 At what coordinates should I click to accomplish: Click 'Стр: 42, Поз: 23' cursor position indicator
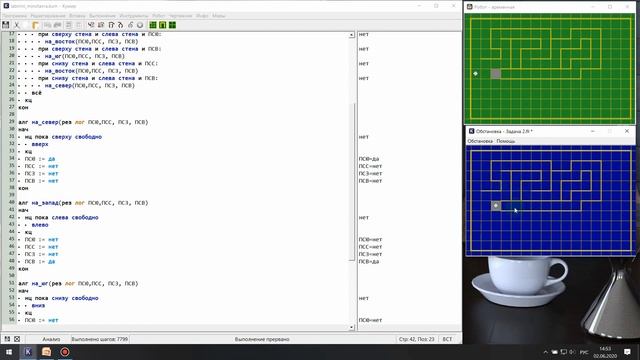pyautogui.click(x=416, y=339)
